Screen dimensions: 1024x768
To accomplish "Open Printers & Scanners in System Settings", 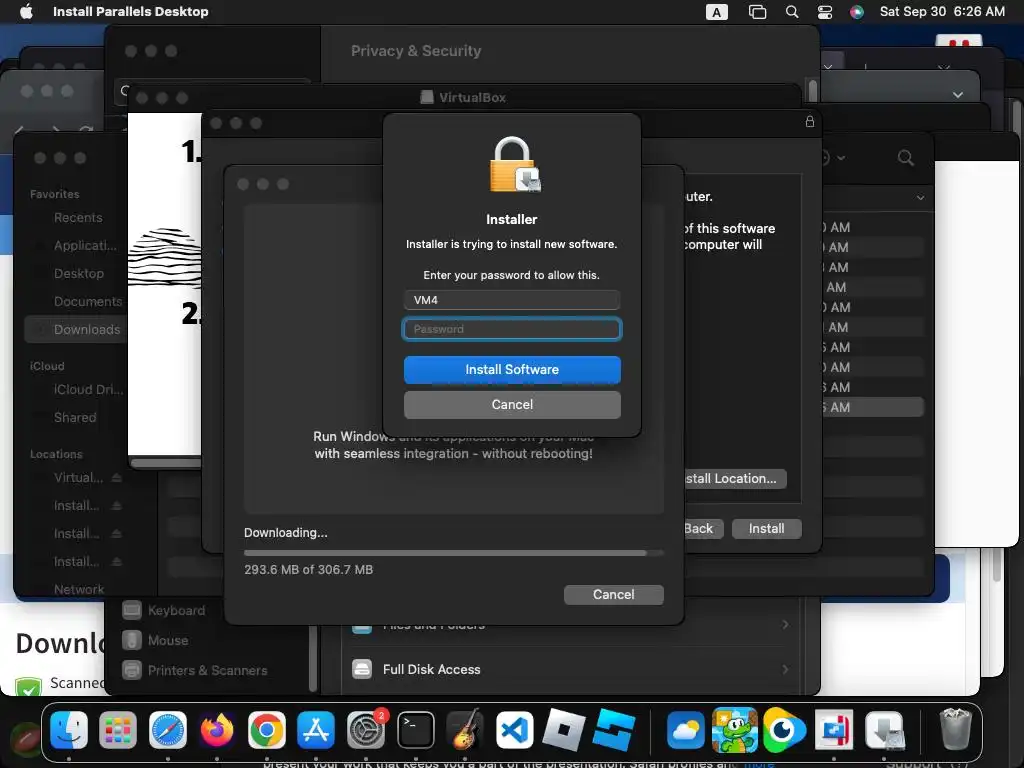I will click(195, 670).
